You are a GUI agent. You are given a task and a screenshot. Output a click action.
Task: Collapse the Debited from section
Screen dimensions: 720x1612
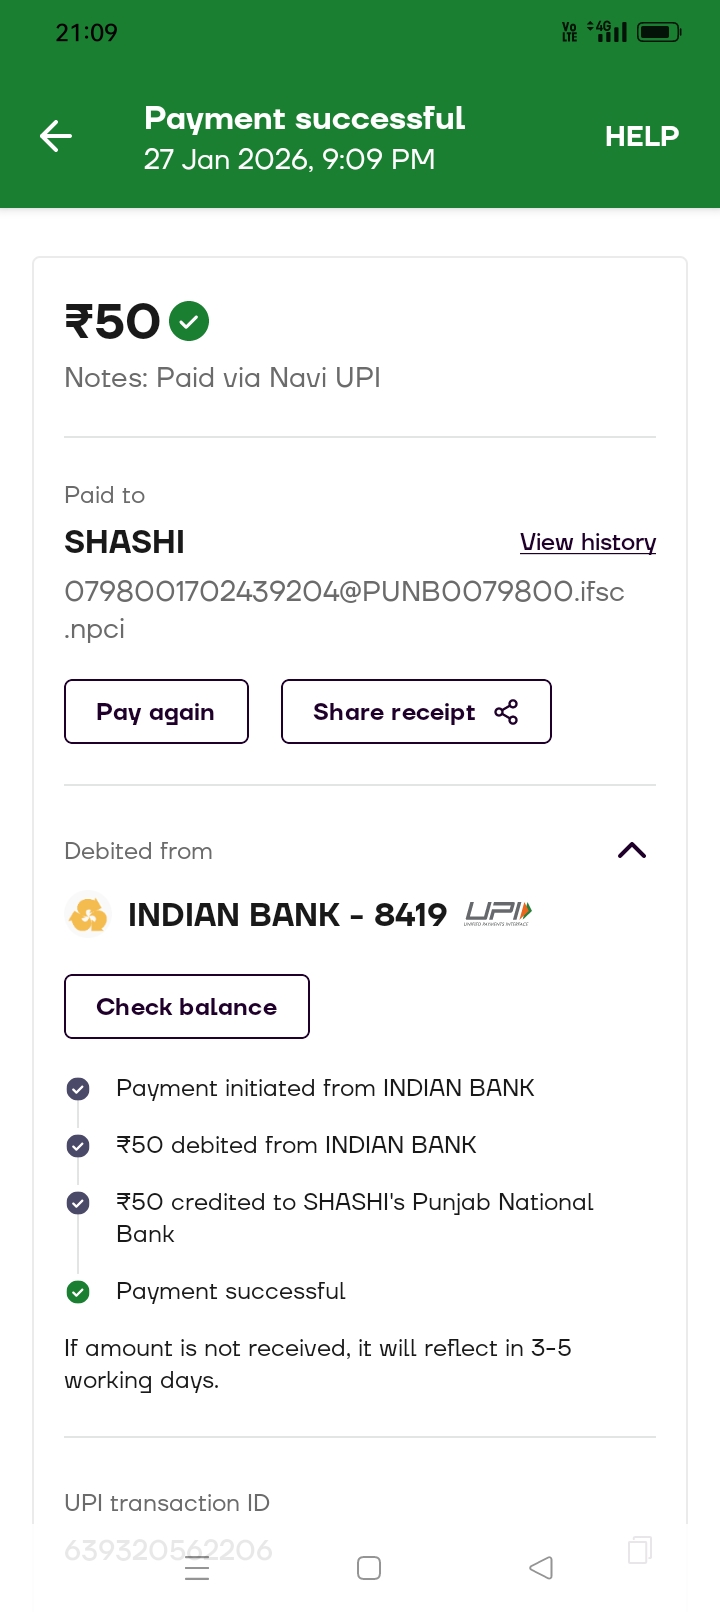632,851
